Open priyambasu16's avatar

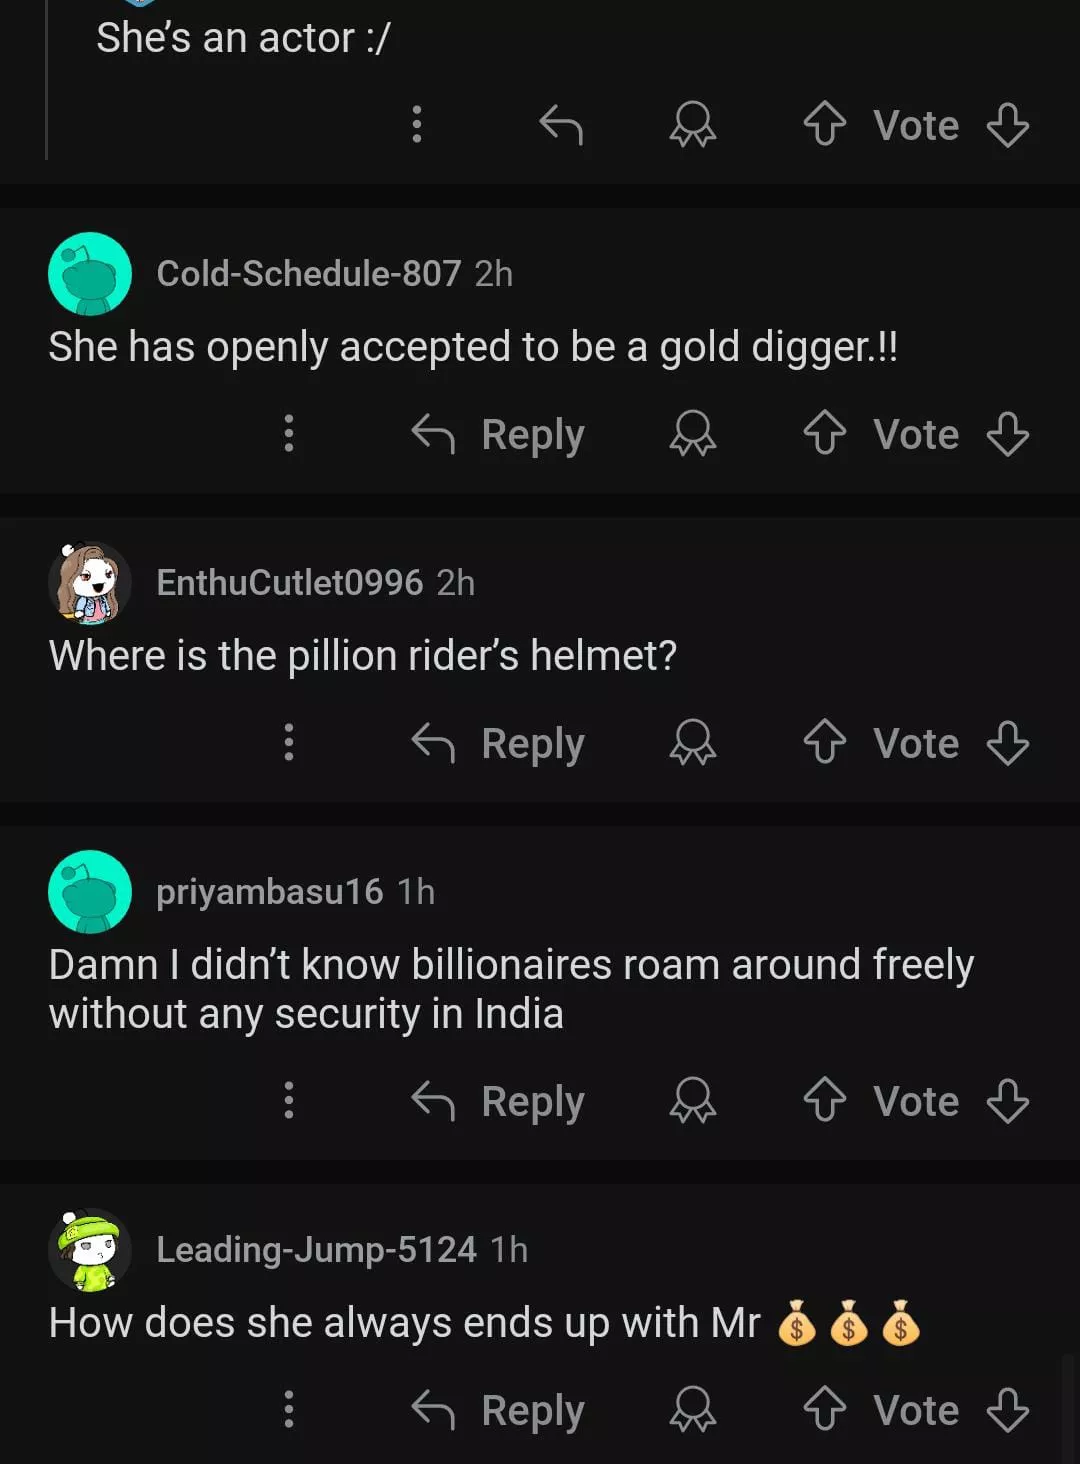[x=90, y=891]
